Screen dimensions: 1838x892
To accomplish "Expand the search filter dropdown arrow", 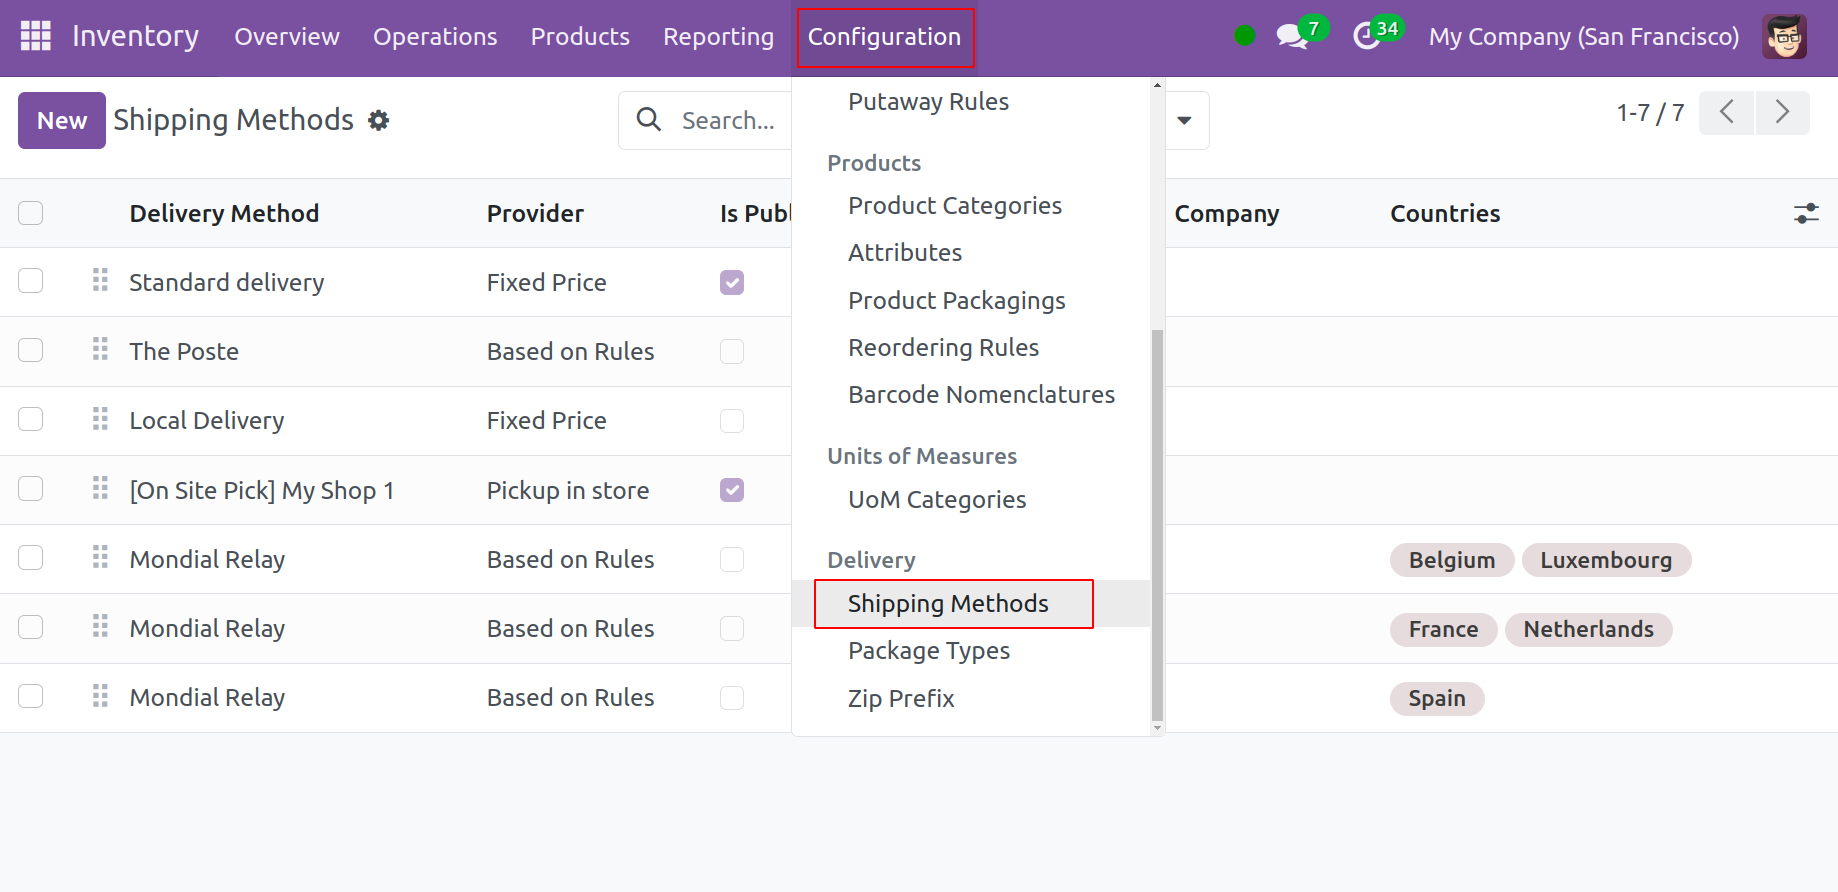I will click(1184, 121).
